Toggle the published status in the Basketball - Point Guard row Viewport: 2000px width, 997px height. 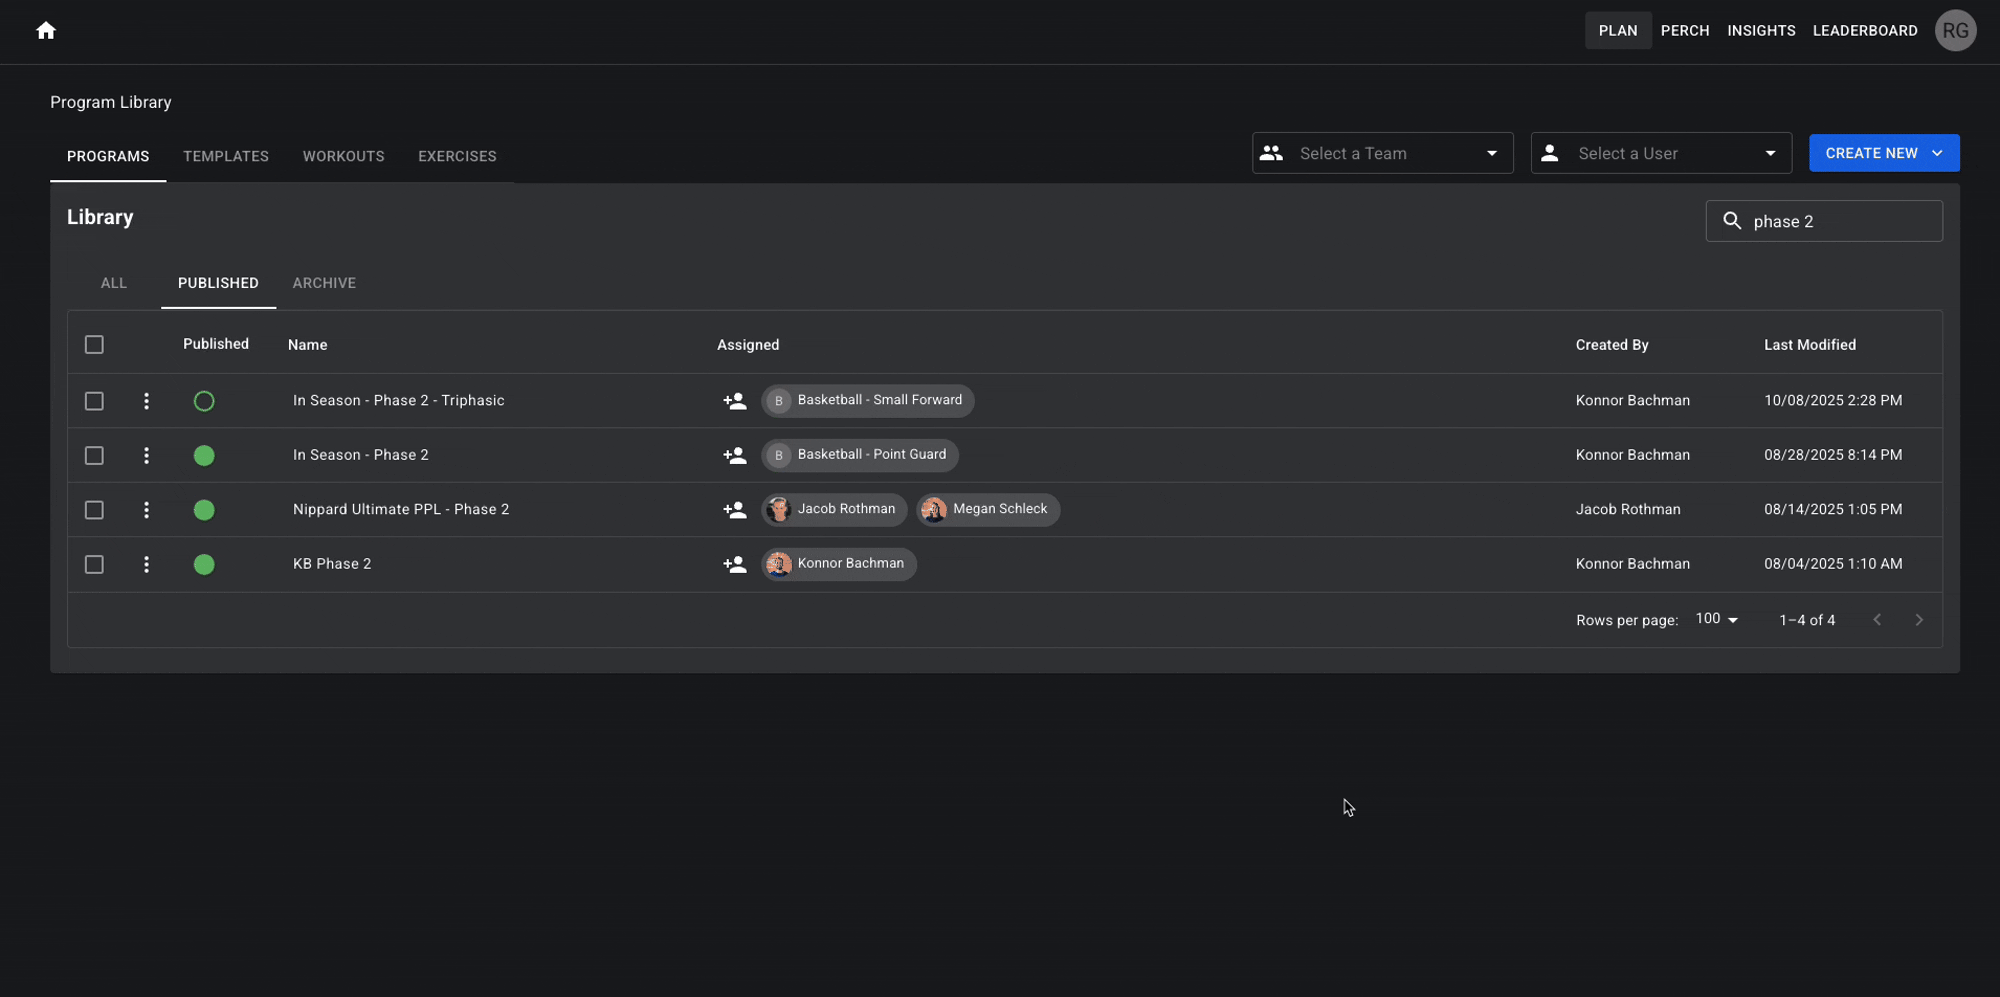click(204, 455)
